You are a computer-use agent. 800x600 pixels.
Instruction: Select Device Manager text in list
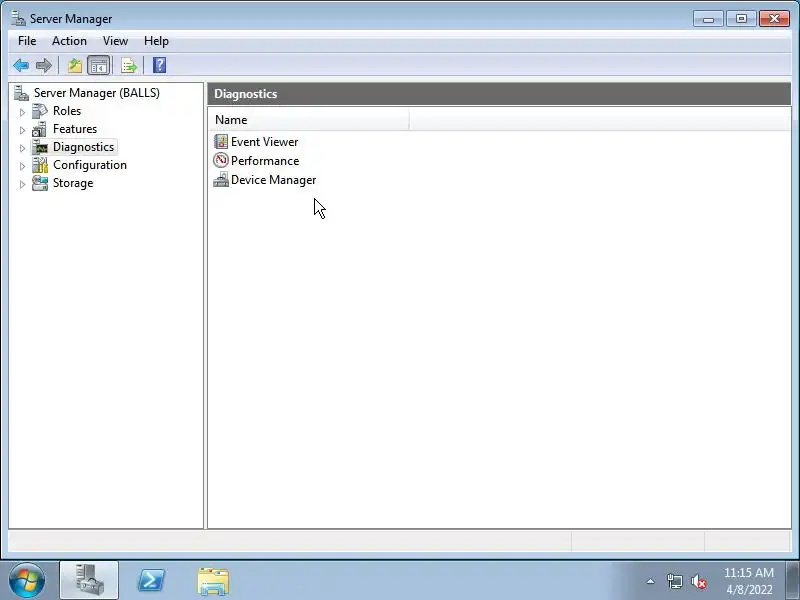[x=273, y=180]
